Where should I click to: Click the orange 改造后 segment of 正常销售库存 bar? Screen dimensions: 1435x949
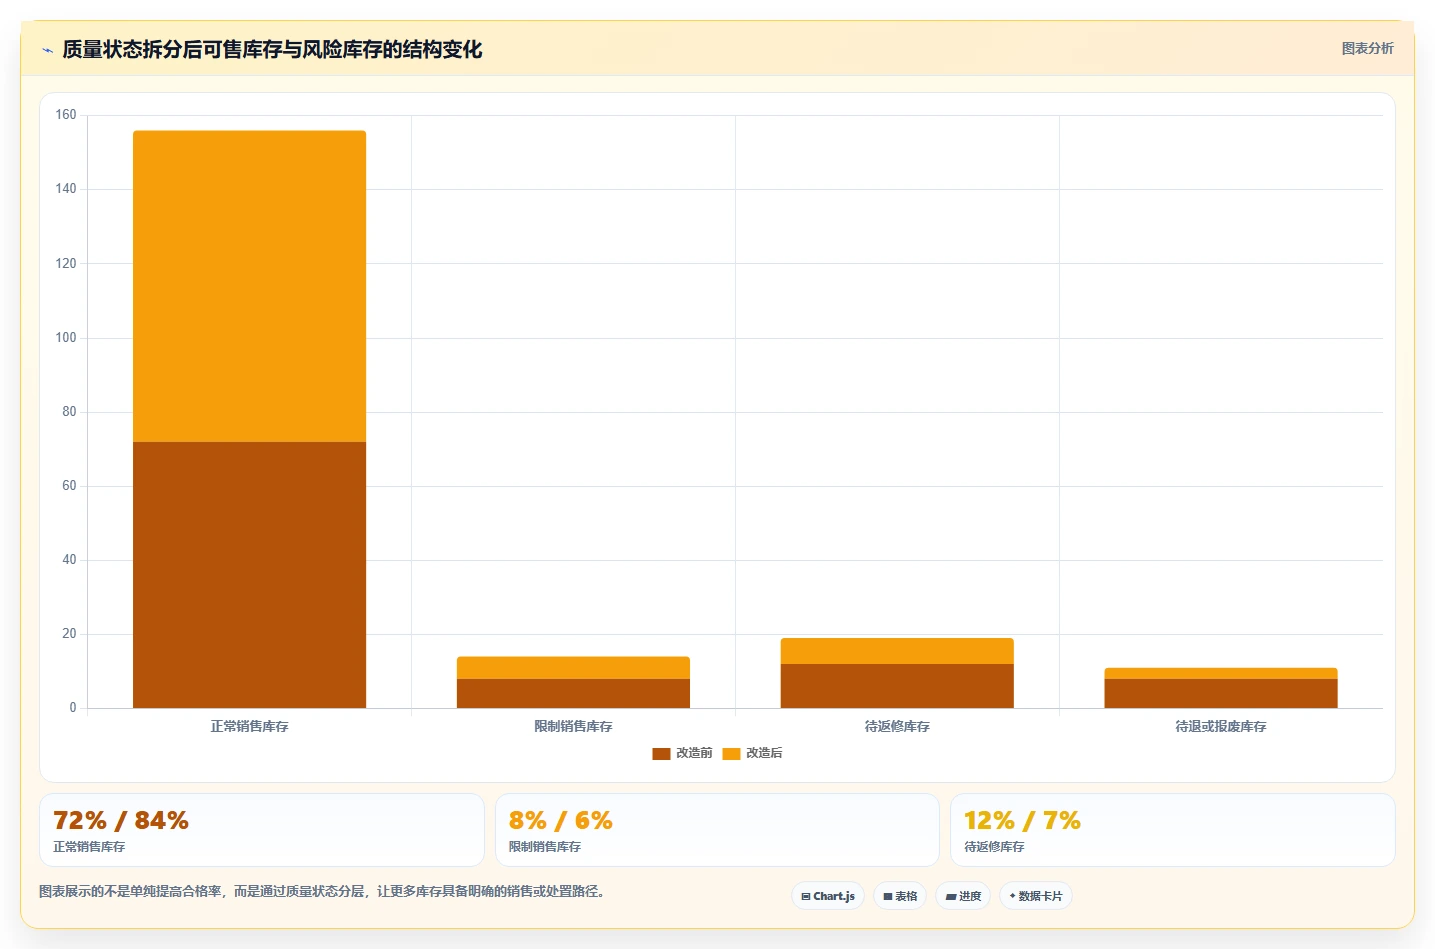pyautogui.click(x=249, y=286)
